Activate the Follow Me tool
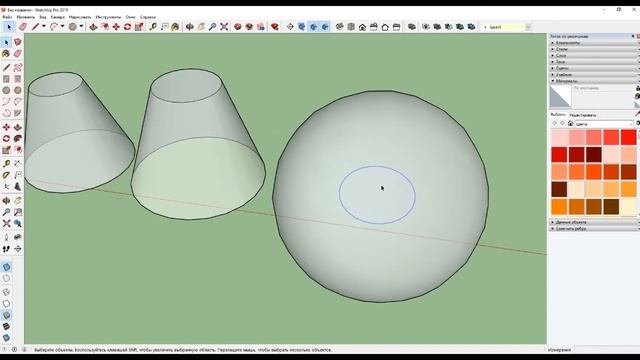 18,139
